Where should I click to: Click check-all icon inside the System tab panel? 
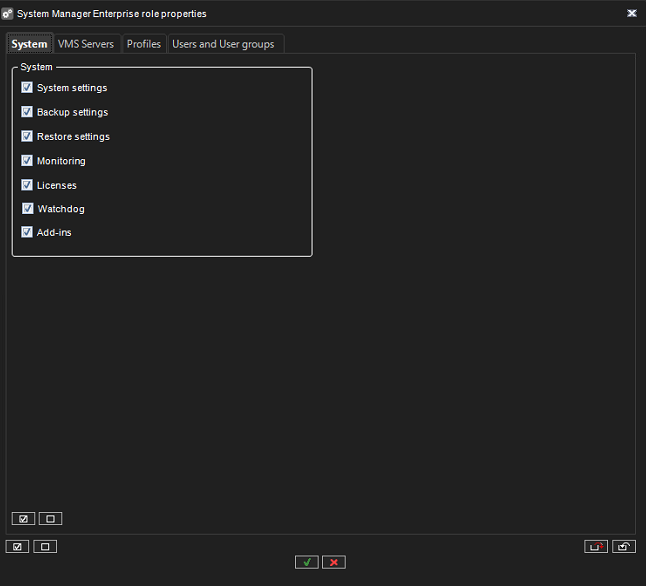pos(23,518)
